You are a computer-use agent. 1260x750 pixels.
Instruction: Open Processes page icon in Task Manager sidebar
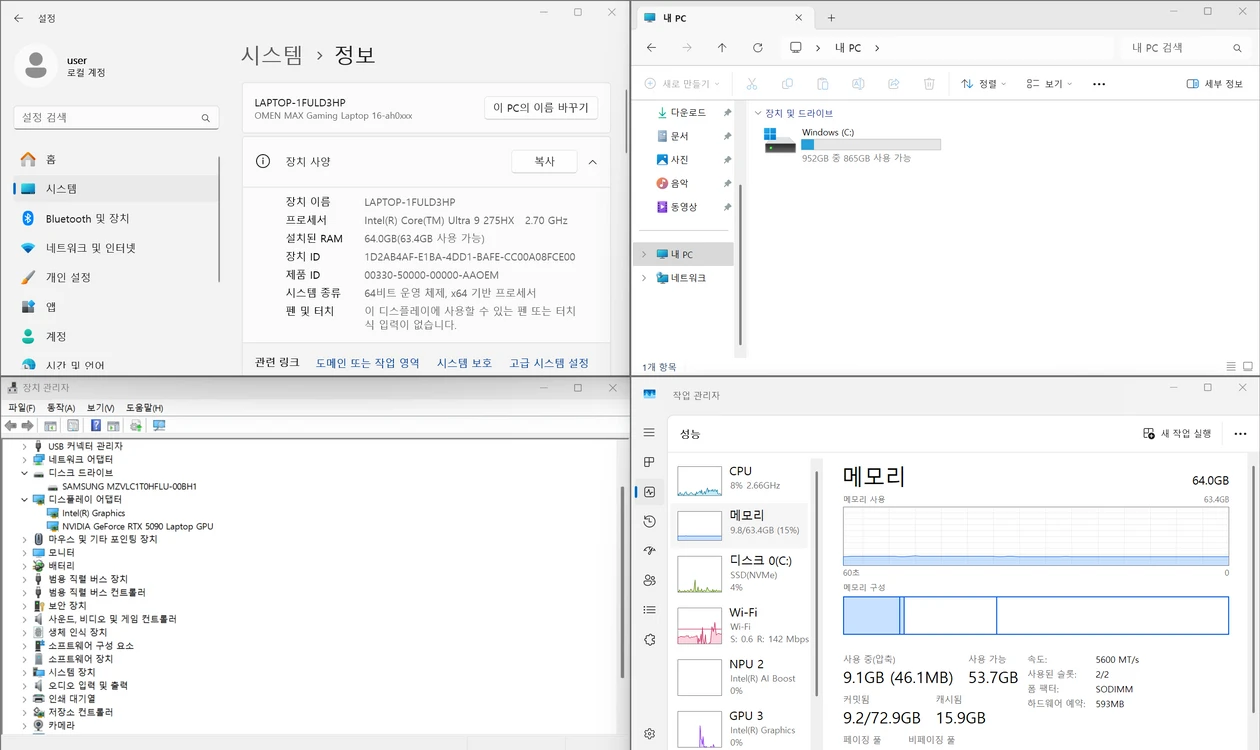coord(649,462)
